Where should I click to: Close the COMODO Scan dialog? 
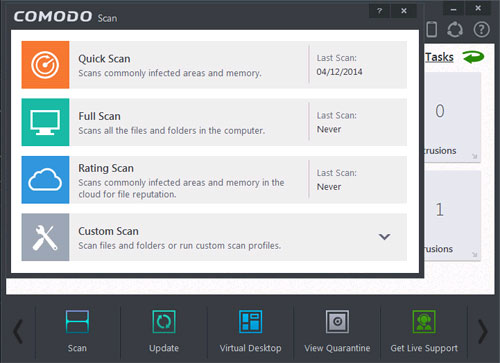pos(404,11)
